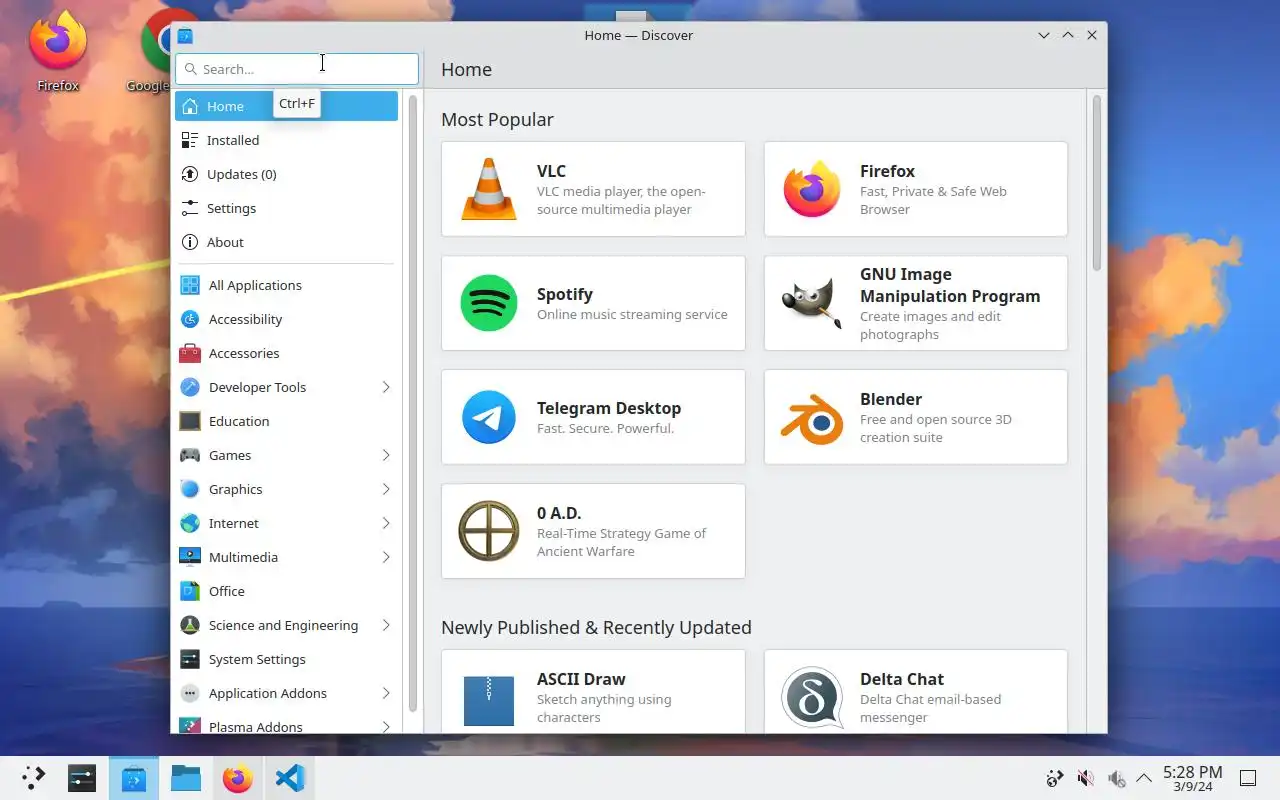Select the Firefox card title text

[x=887, y=171]
